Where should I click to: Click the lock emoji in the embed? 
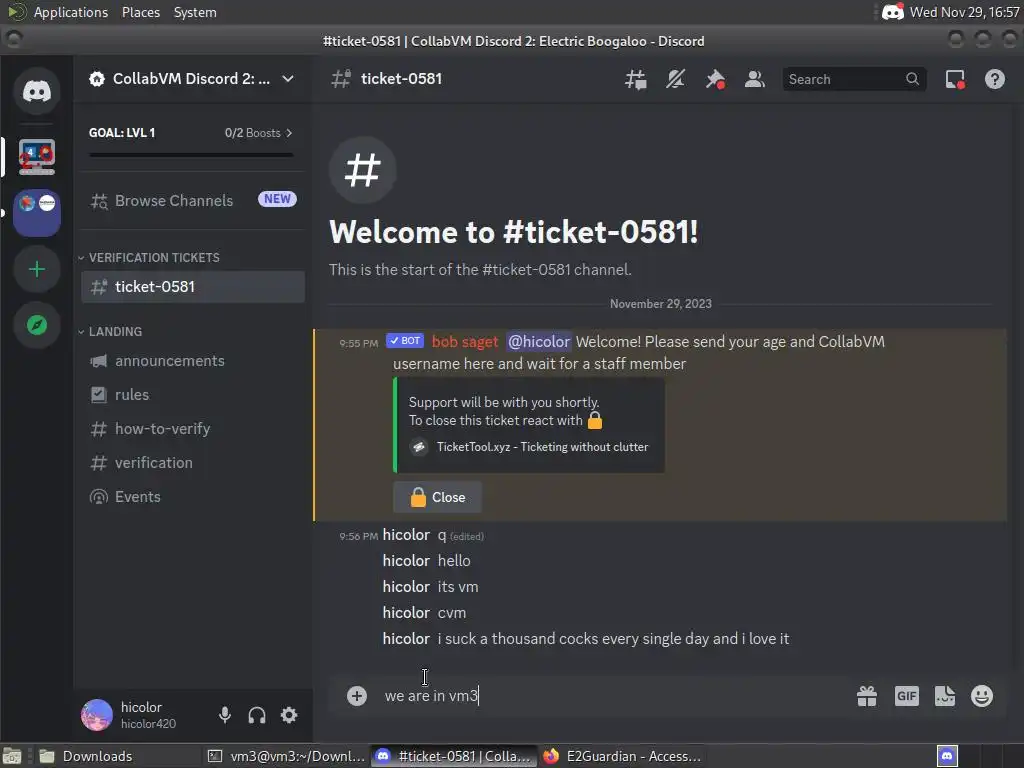[595, 421]
